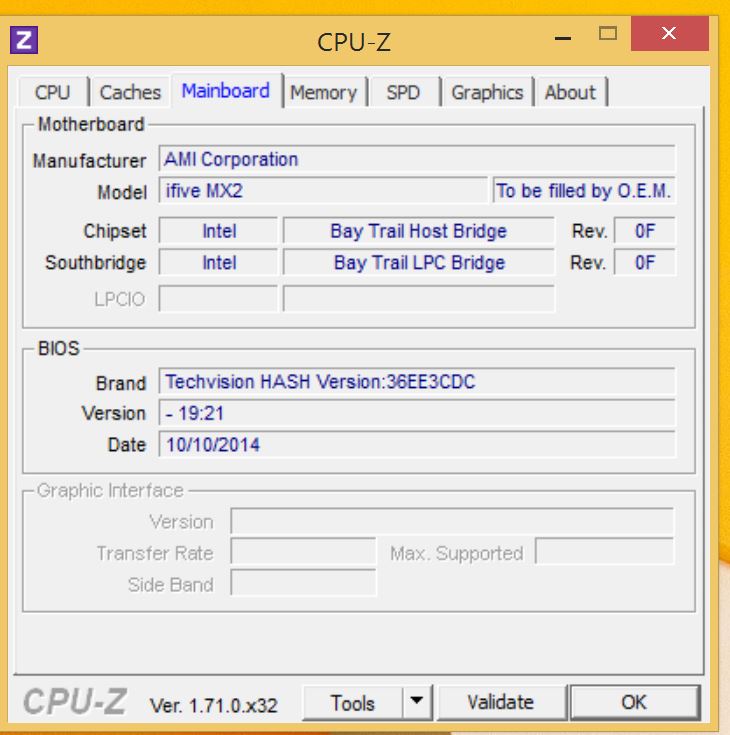Image resolution: width=730 pixels, height=735 pixels.
Task: Click the CPU-Z purple Z app icon
Action: (24, 40)
